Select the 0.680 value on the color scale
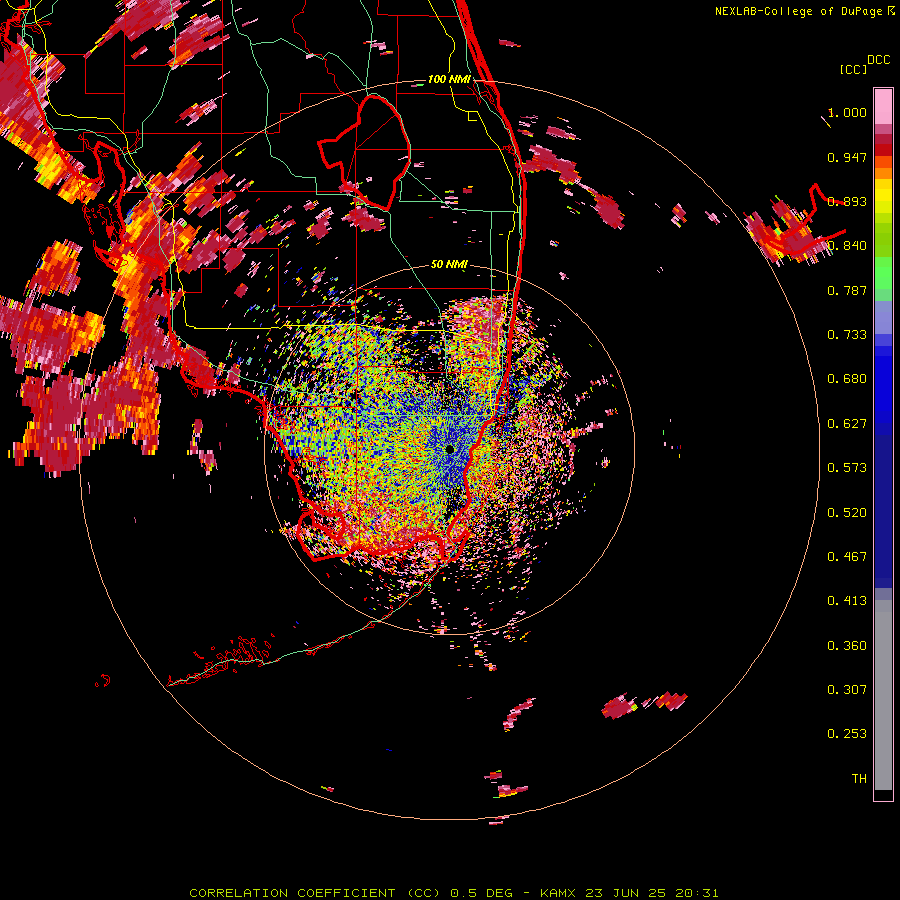 pyautogui.click(x=847, y=379)
